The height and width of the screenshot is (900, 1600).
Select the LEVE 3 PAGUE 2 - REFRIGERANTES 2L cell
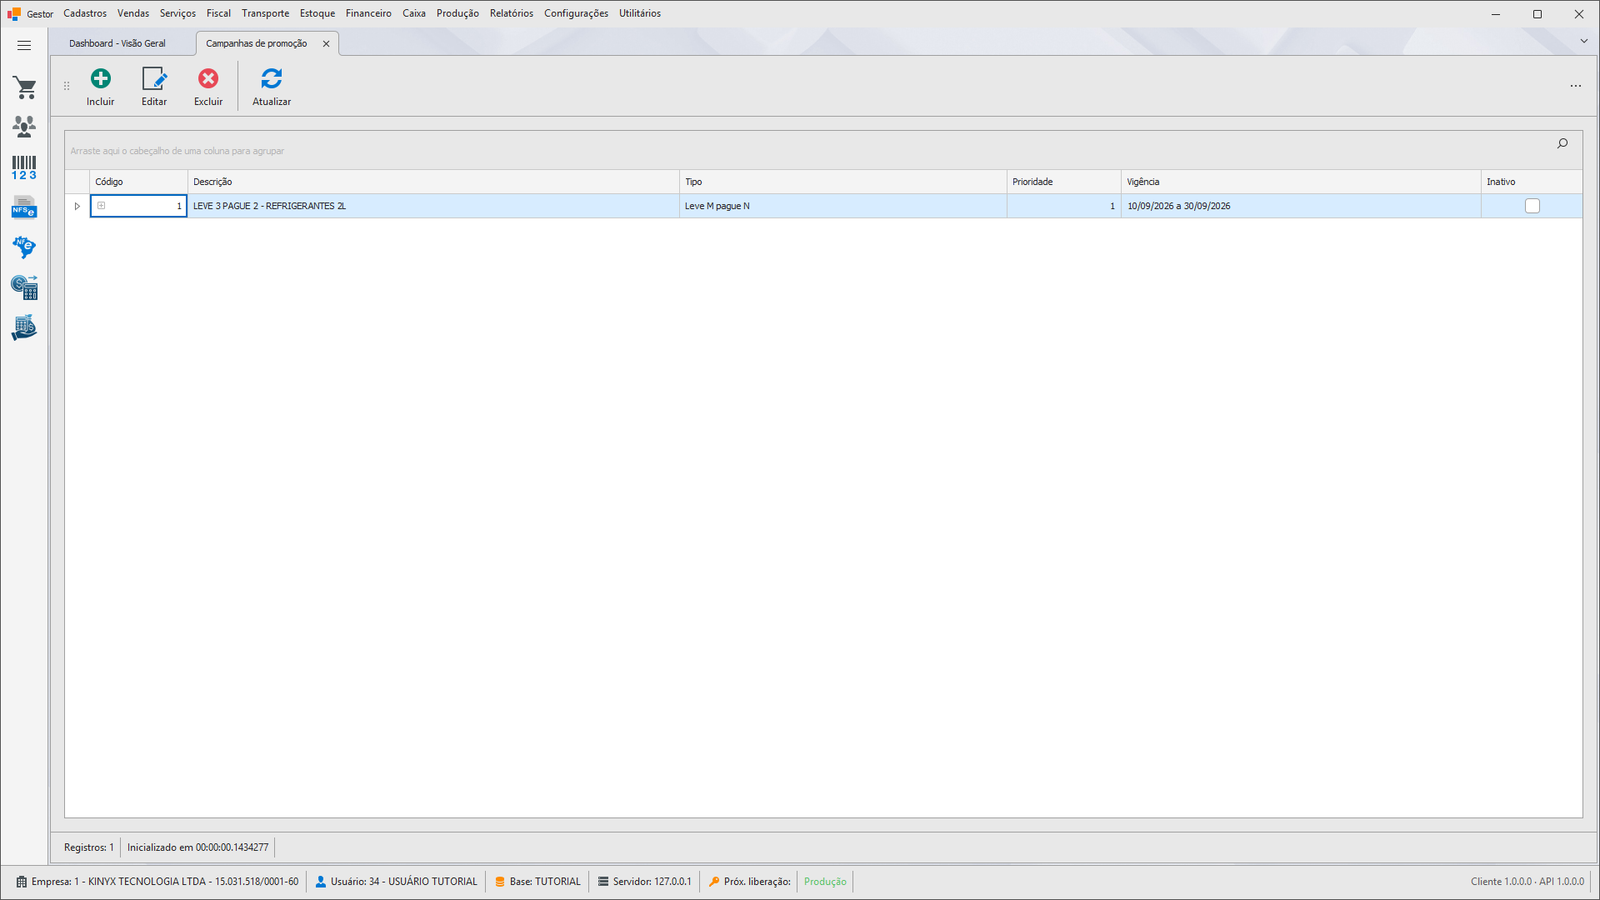tap(434, 206)
